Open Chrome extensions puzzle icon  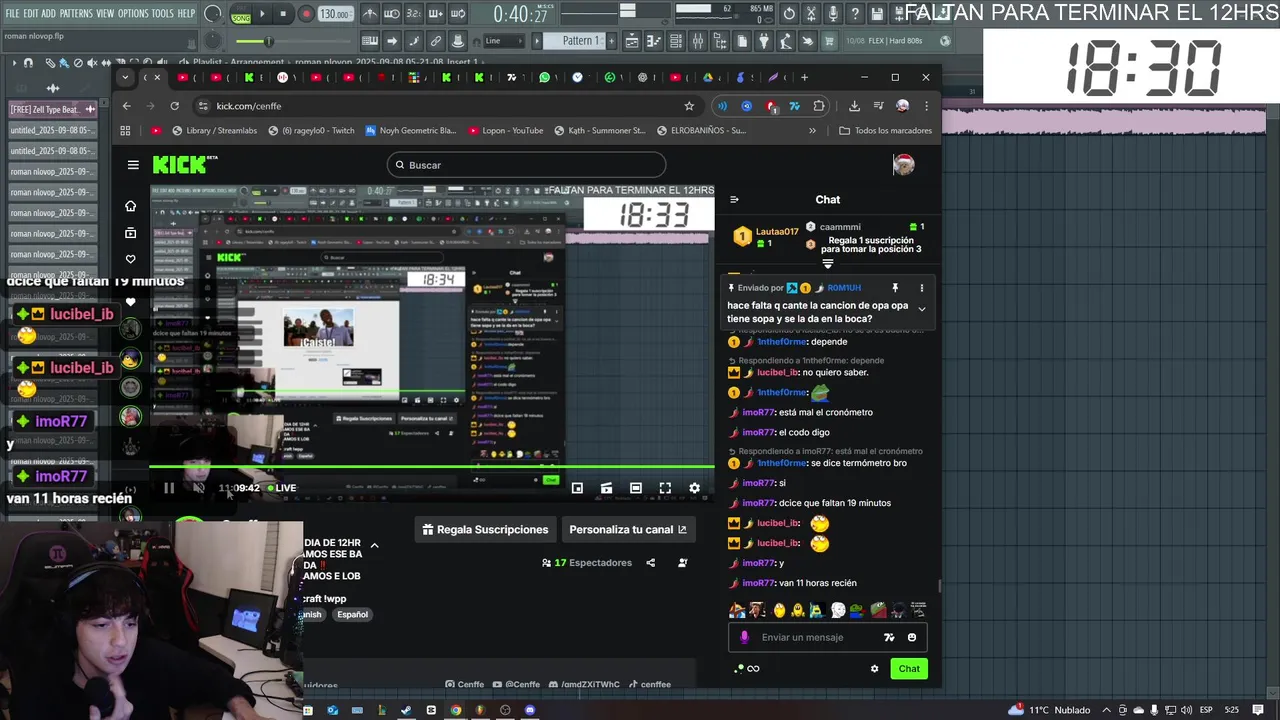pos(820,106)
